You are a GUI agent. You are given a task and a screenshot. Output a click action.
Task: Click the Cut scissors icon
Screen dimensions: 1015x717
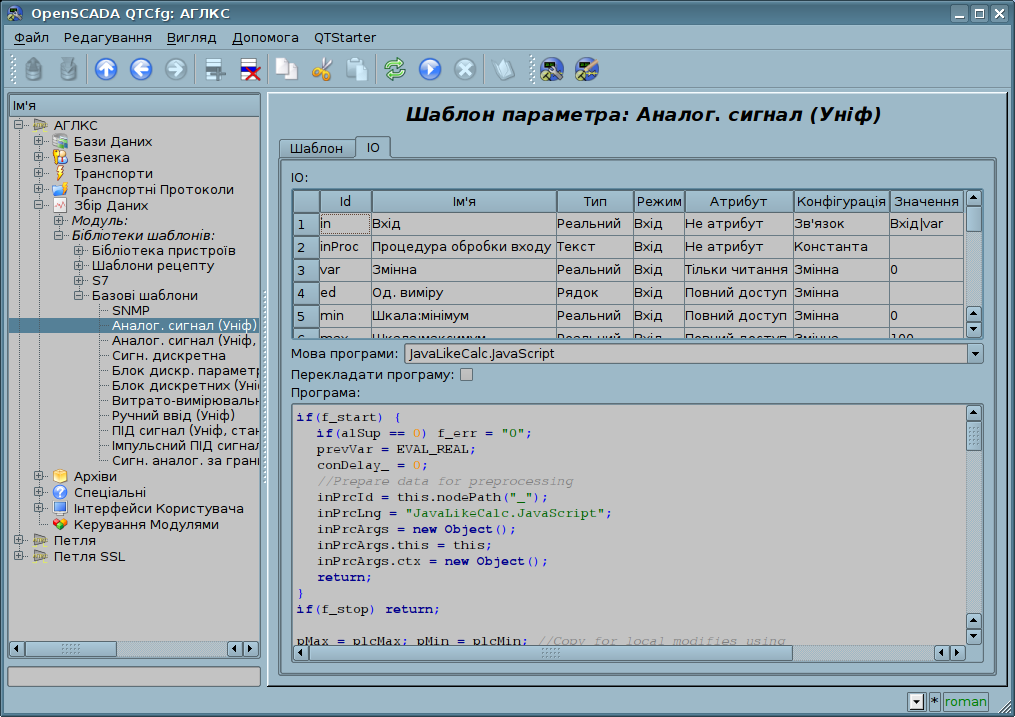[x=322, y=69]
